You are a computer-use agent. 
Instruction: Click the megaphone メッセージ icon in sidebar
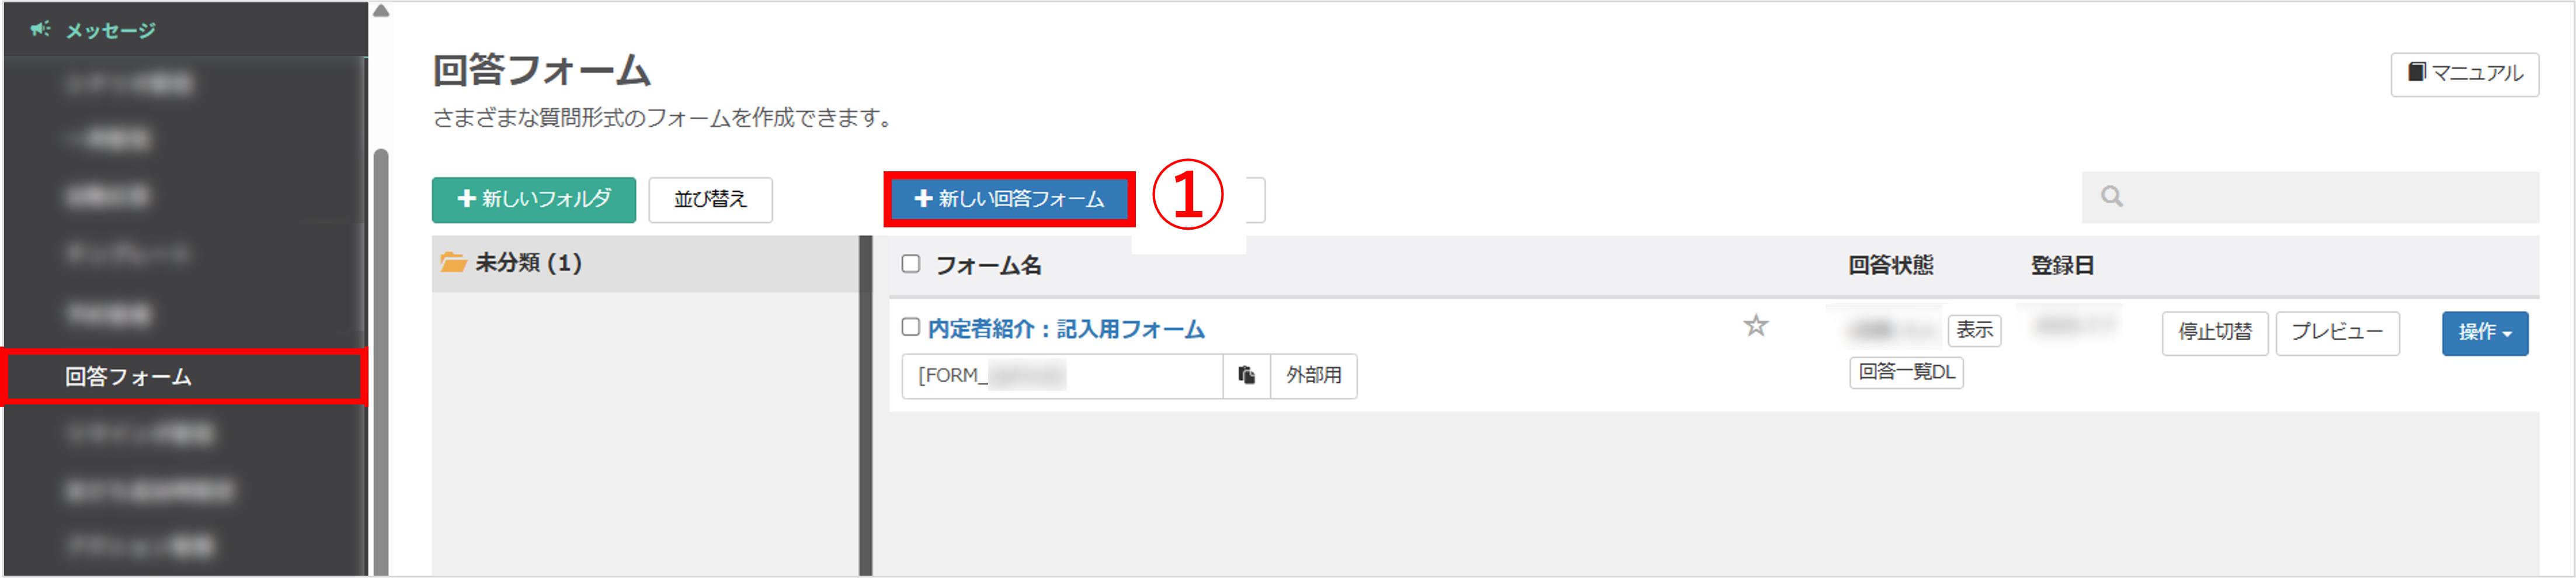pos(40,29)
